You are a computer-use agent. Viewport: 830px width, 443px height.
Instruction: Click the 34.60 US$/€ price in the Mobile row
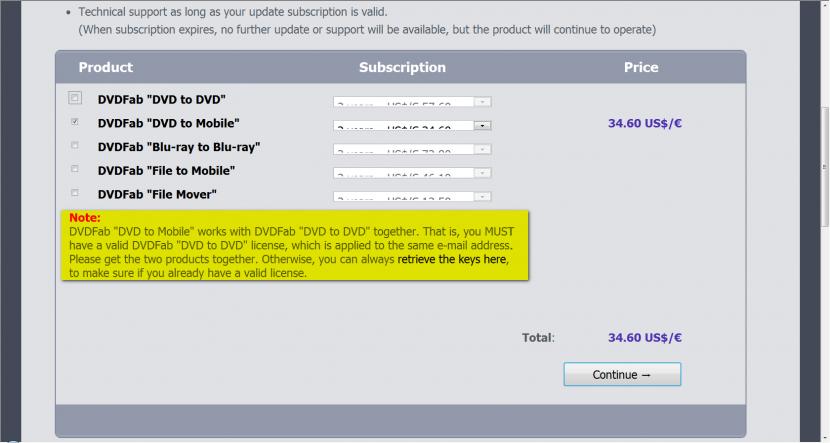pos(645,123)
